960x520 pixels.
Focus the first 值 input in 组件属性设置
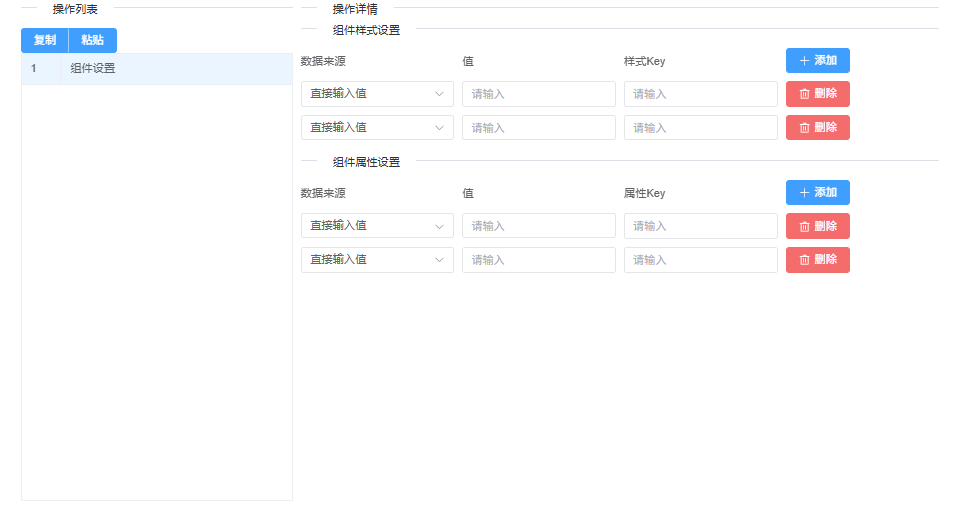click(539, 226)
